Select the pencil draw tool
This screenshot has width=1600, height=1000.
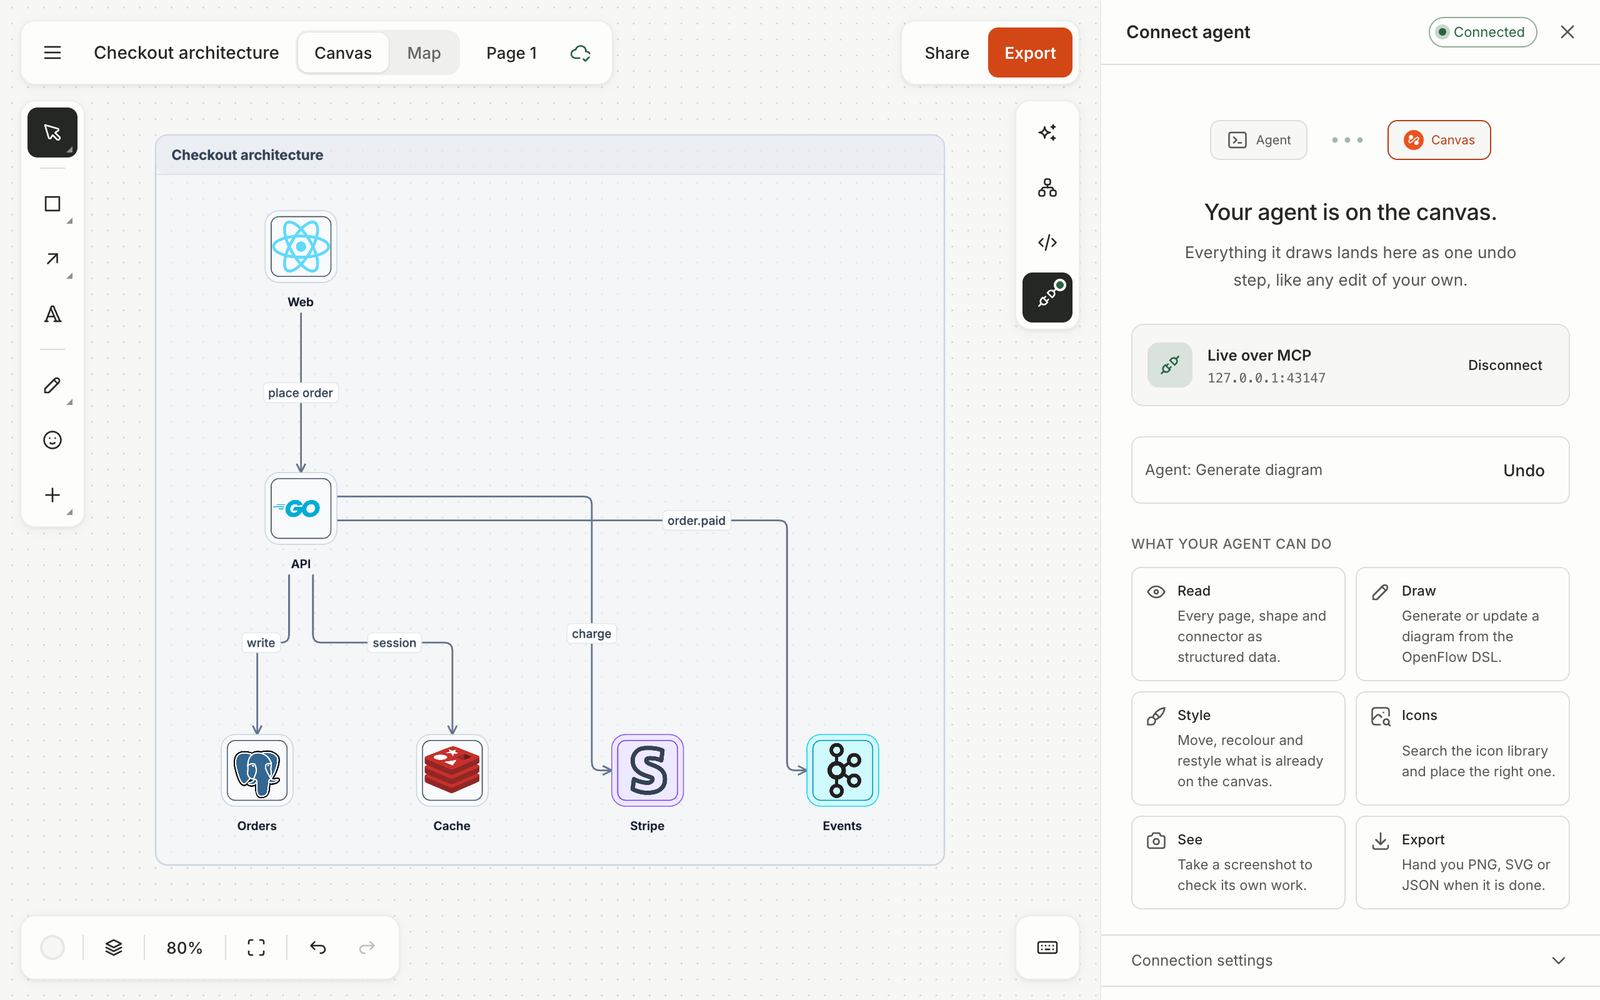point(52,385)
